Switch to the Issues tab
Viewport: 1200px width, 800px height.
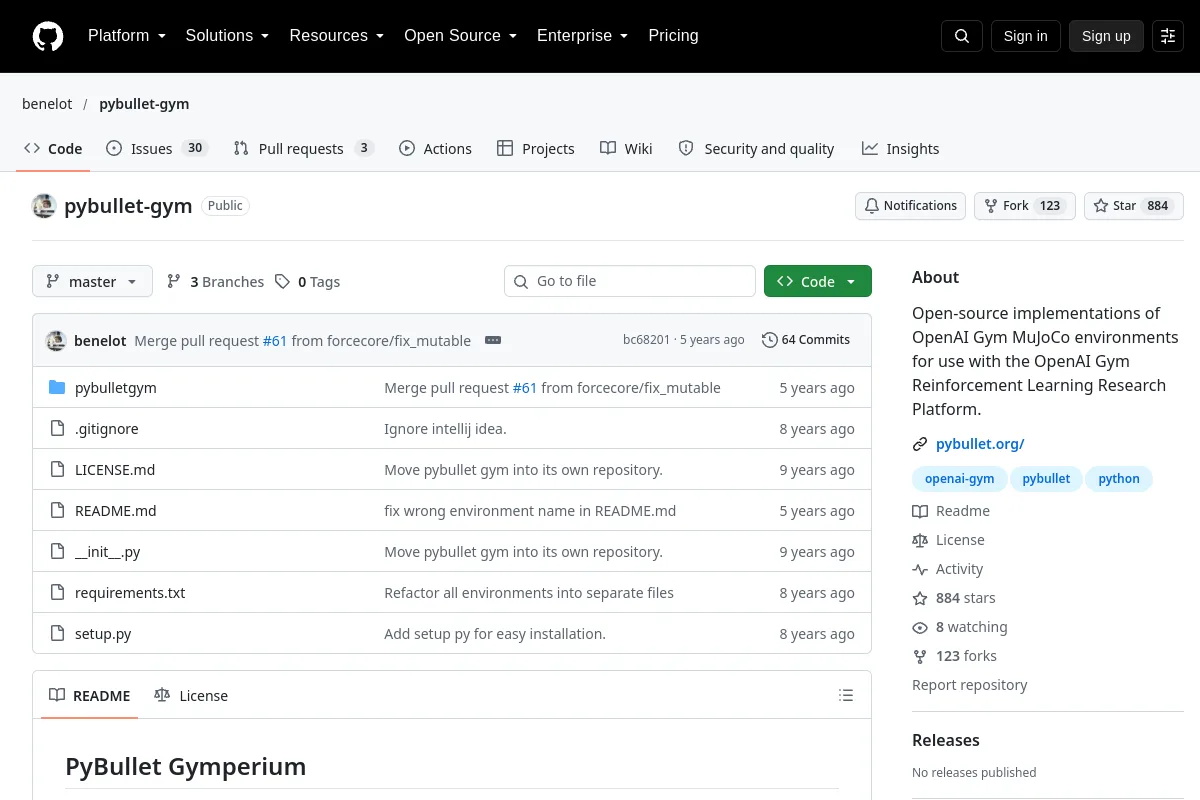click(x=156, y=149)
